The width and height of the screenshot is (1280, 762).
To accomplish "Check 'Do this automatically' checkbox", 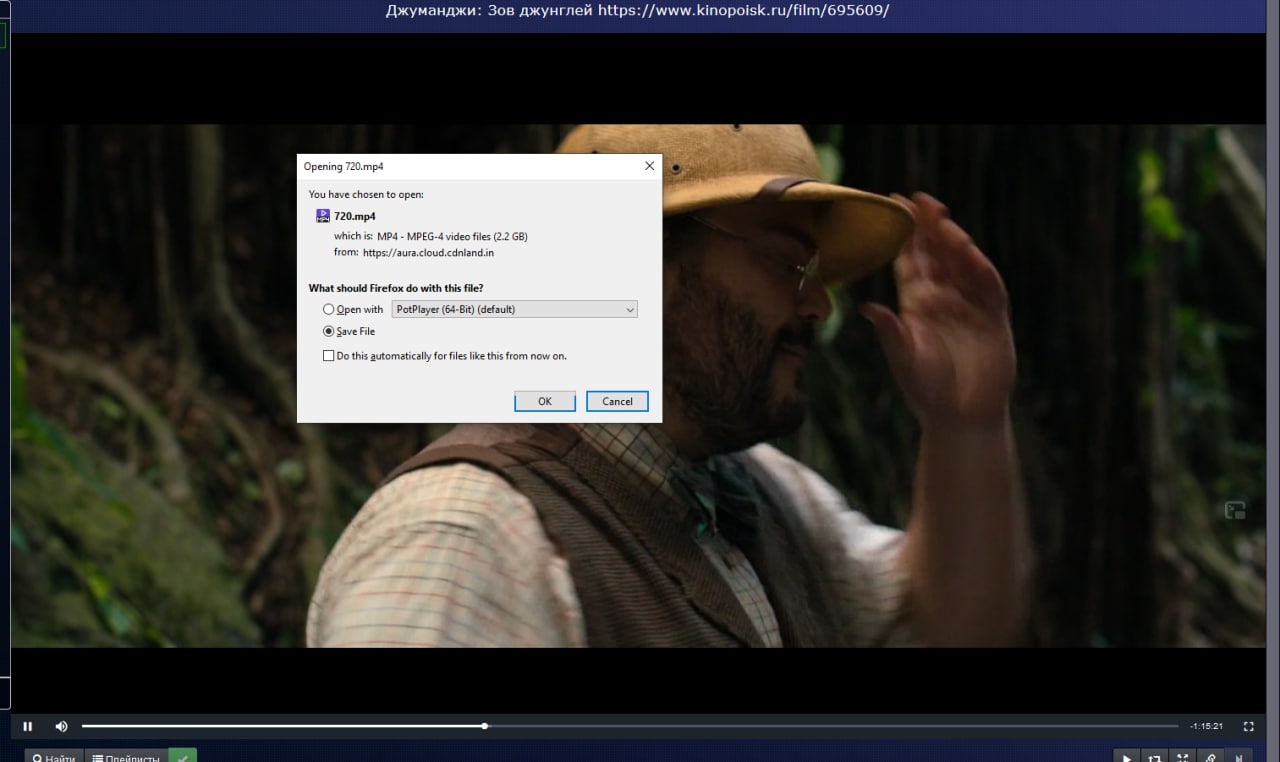I will [x=328, y=356].
